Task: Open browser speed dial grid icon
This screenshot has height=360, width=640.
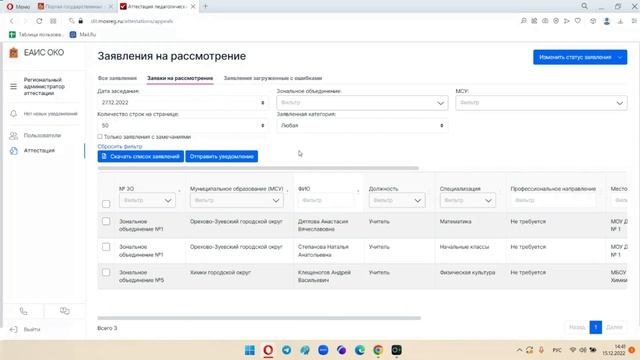Action: pos(53,21)
